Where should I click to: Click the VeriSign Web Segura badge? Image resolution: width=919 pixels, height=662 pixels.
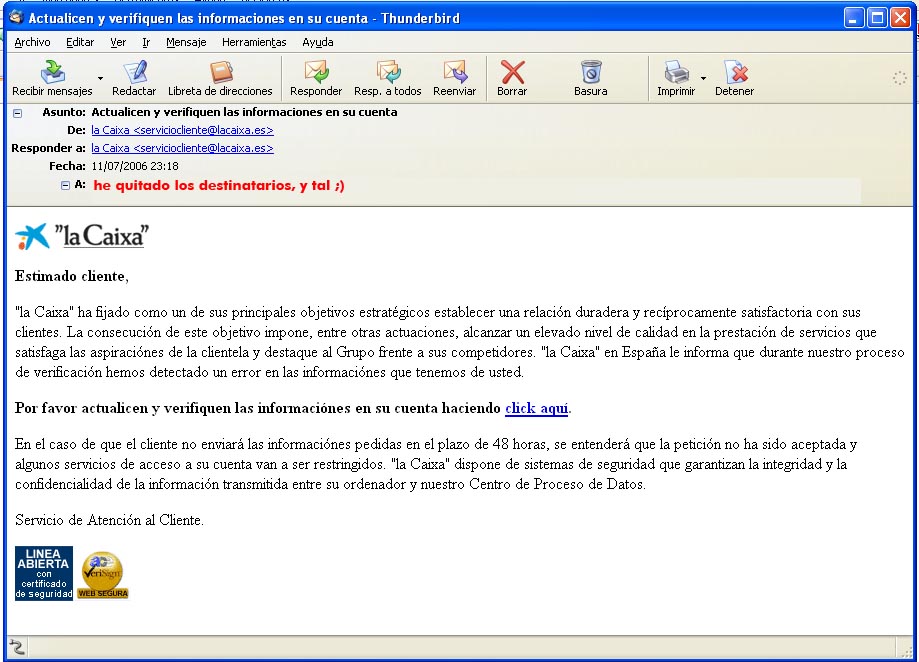(103, 575)
